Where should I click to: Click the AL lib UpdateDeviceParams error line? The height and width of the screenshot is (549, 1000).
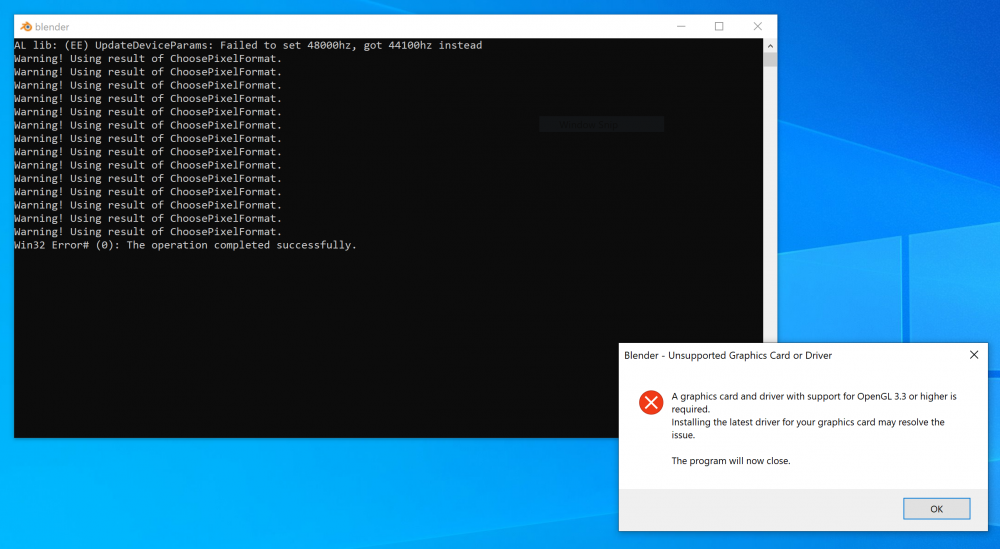point(248,45)
